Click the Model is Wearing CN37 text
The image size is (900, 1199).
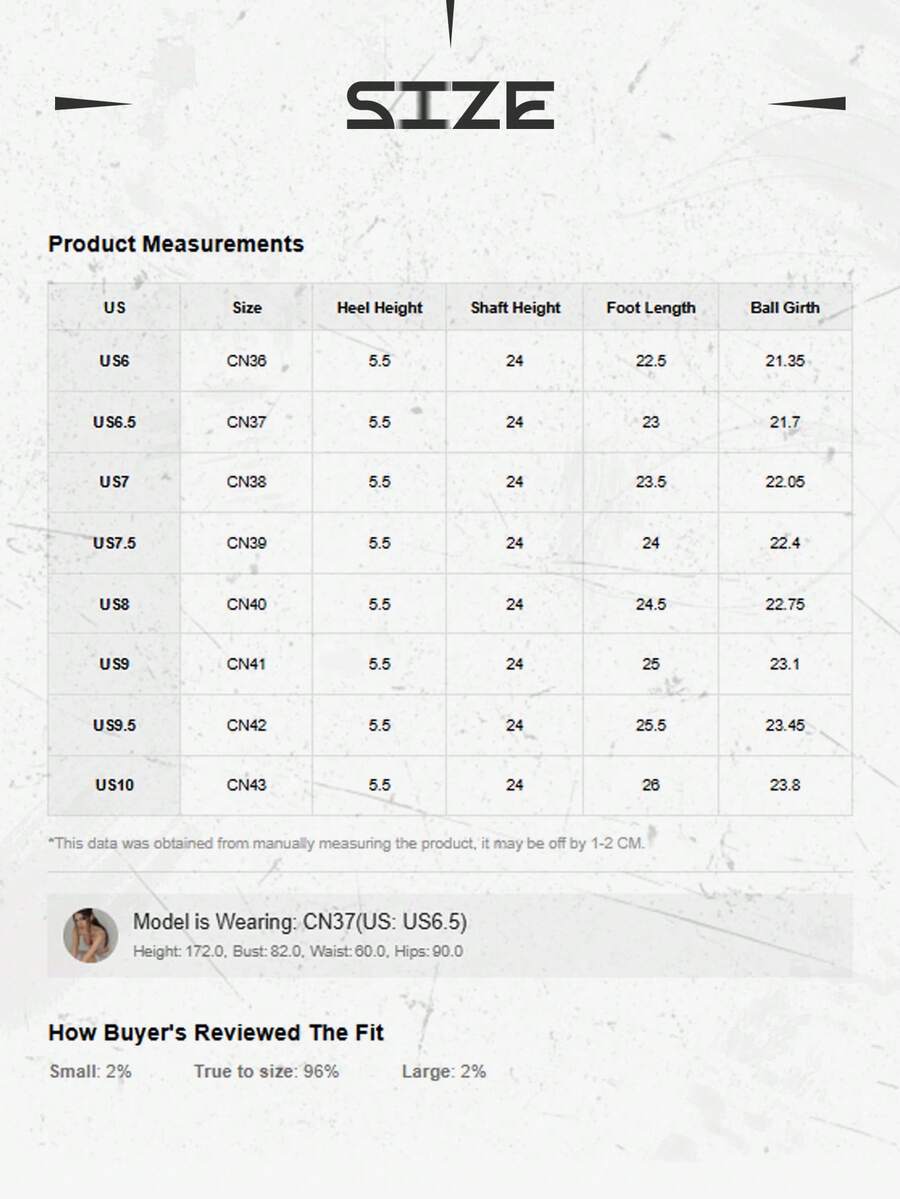[x=300, y=922]
